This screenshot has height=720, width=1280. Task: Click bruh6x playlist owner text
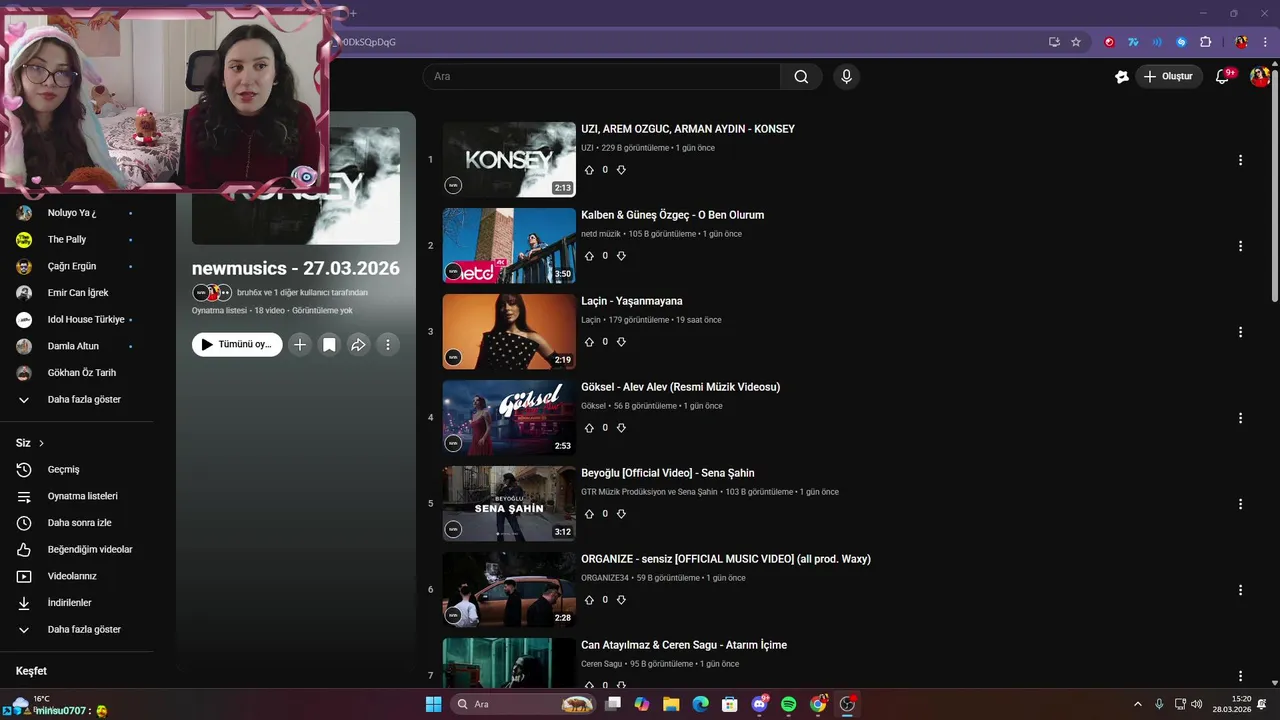pyautogui.click(x=250, y=293)
